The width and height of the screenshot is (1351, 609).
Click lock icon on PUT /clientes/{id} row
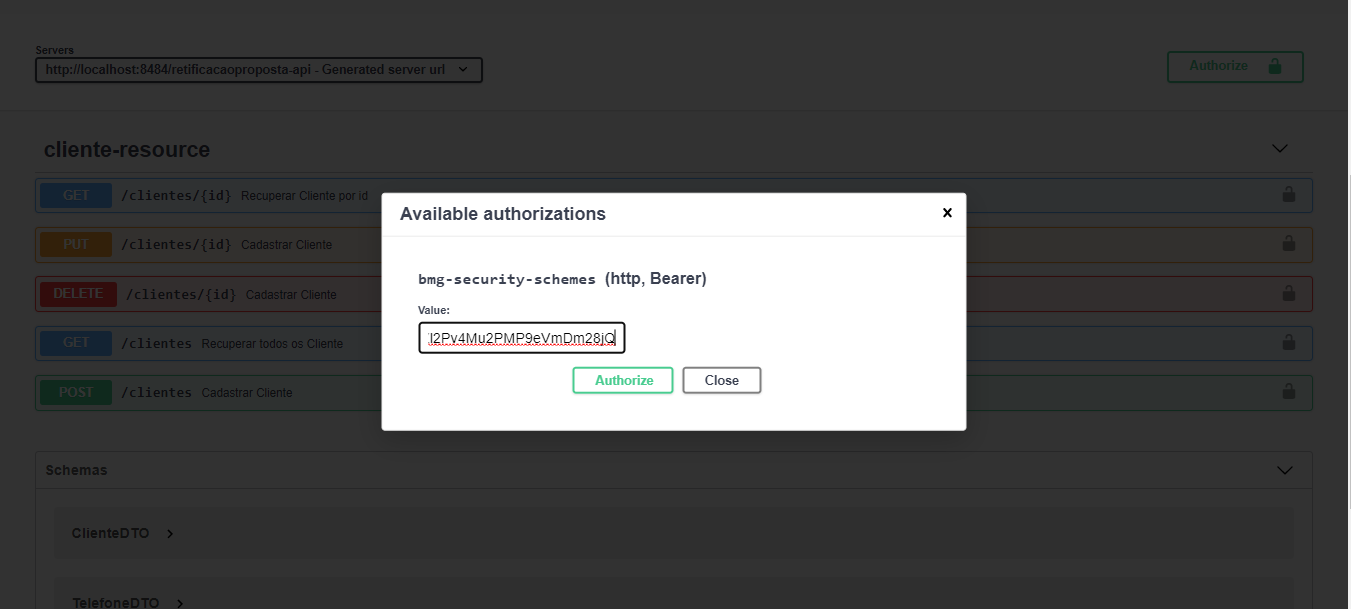1289,243
